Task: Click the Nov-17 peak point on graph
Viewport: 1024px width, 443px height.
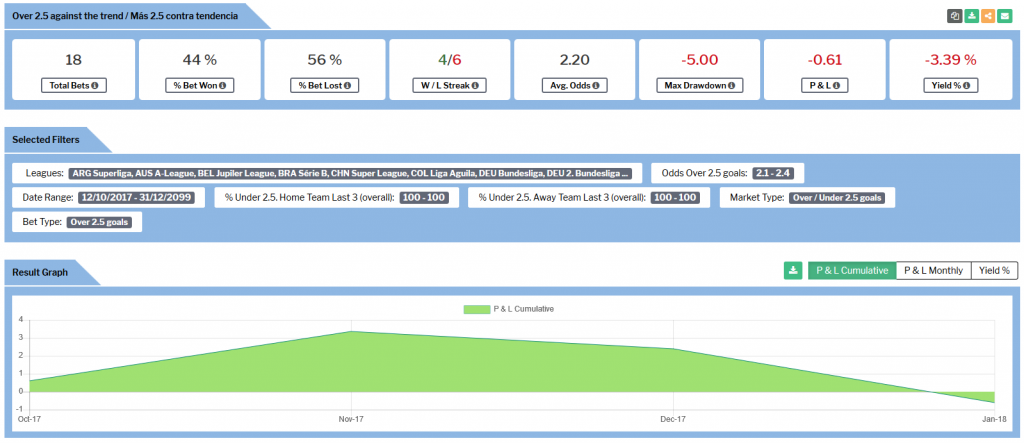Action: (x=349, y=331)
